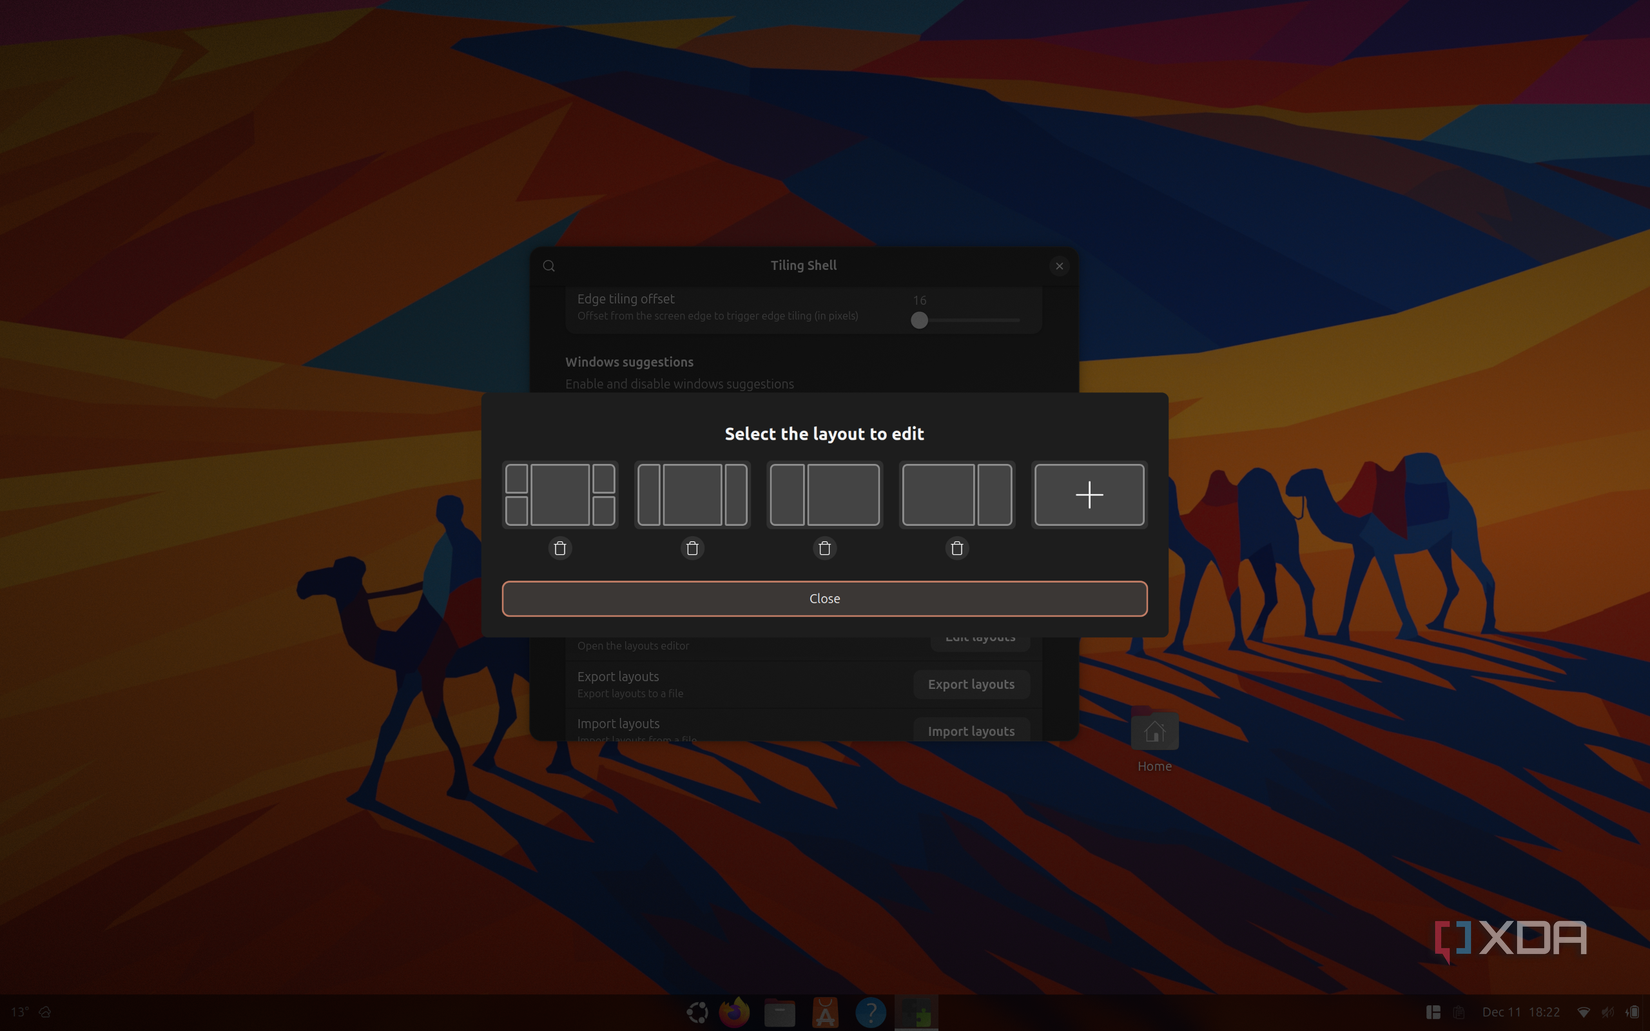This screenshot has width=1650, height=1031.
Task: Click the Export layouts row label
Action: point(618,676)
